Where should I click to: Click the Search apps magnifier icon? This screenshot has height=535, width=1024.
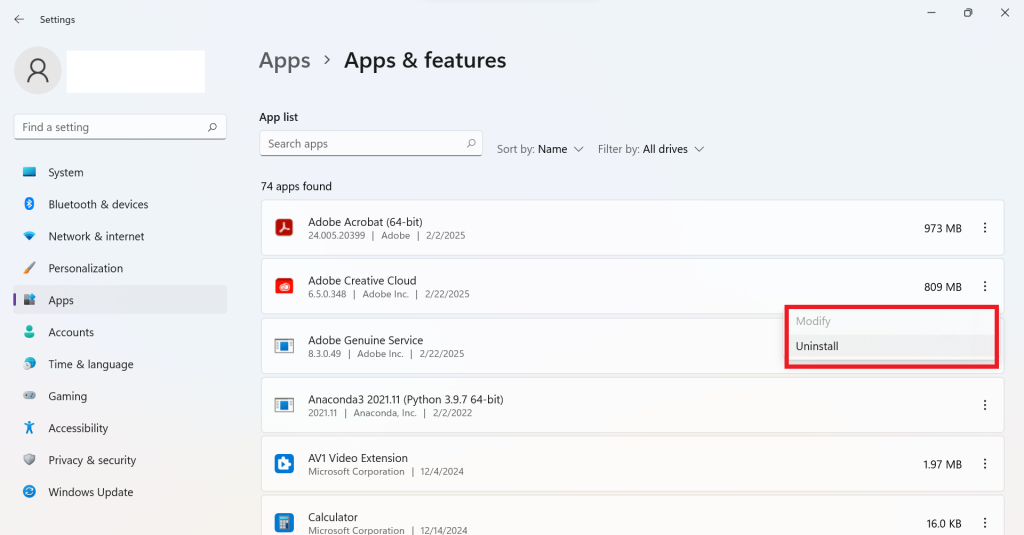tap(471, 144)
